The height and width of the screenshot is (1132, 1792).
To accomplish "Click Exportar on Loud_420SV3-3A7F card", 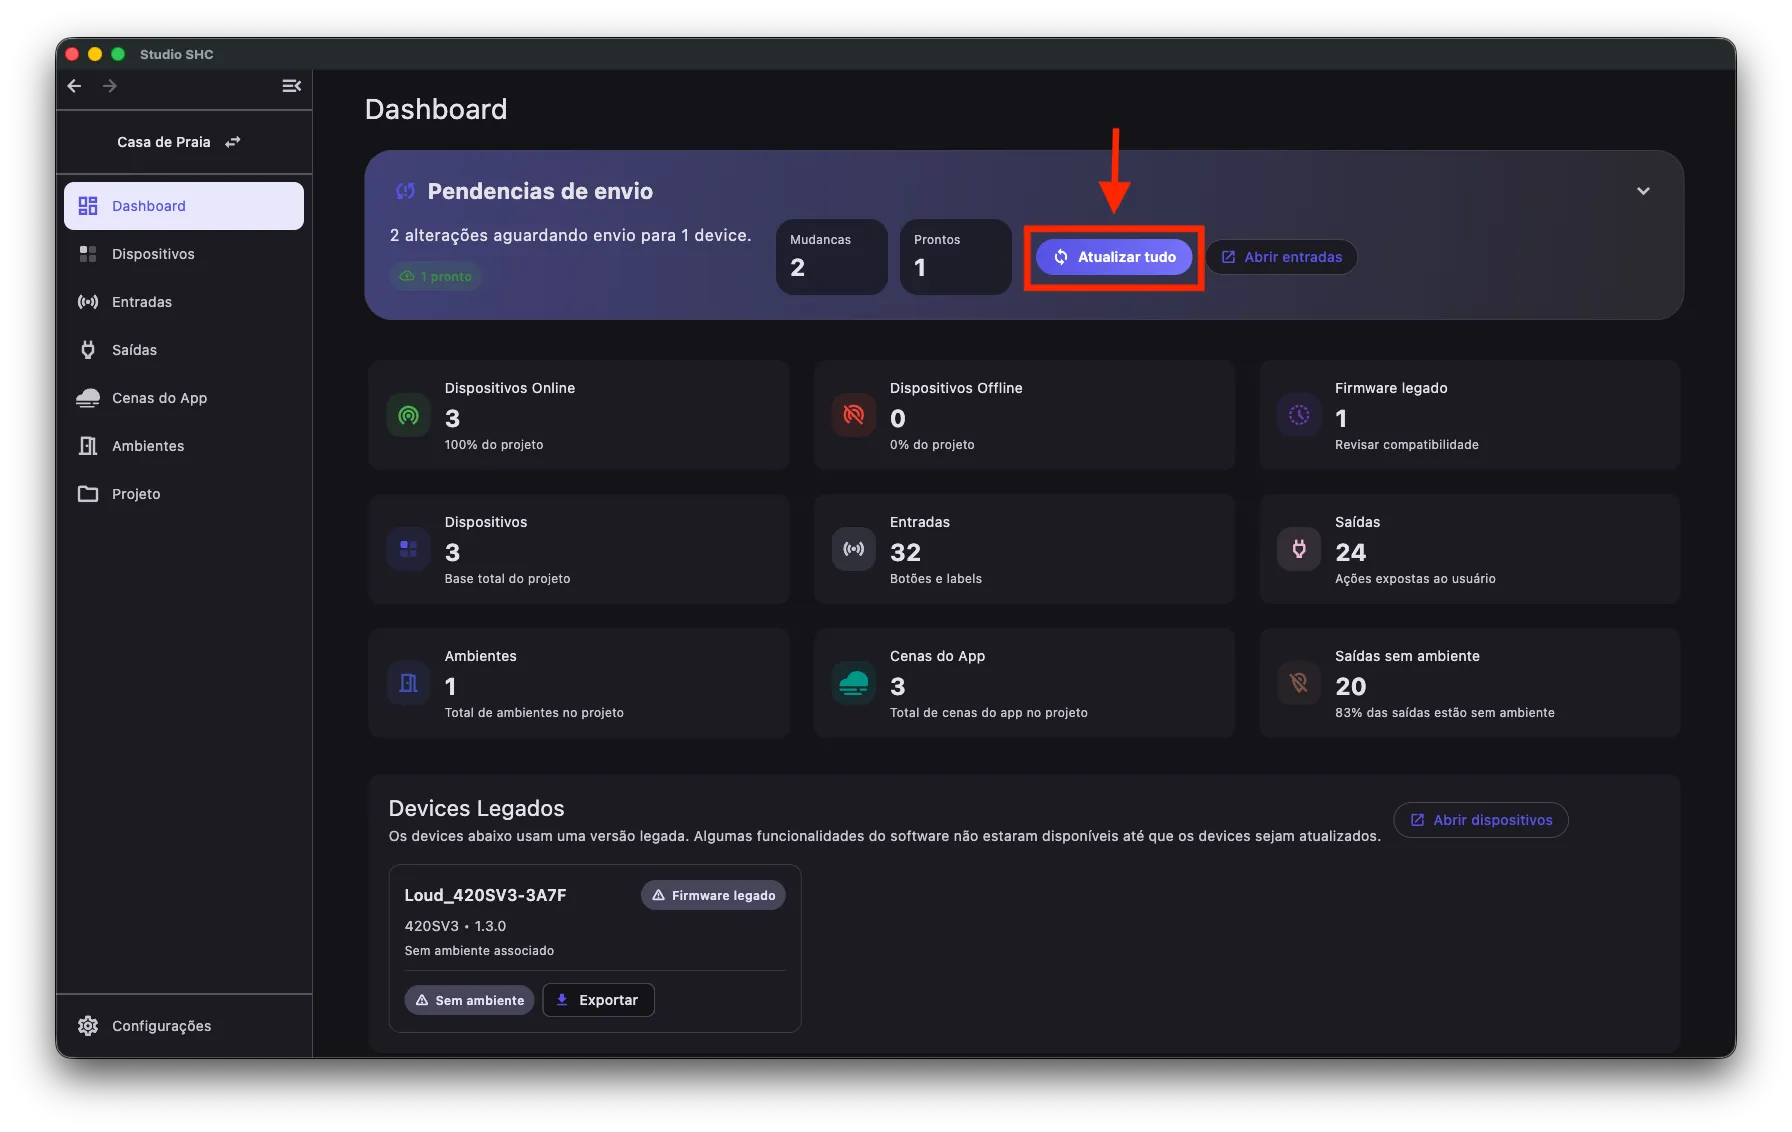I will 598,1000.
